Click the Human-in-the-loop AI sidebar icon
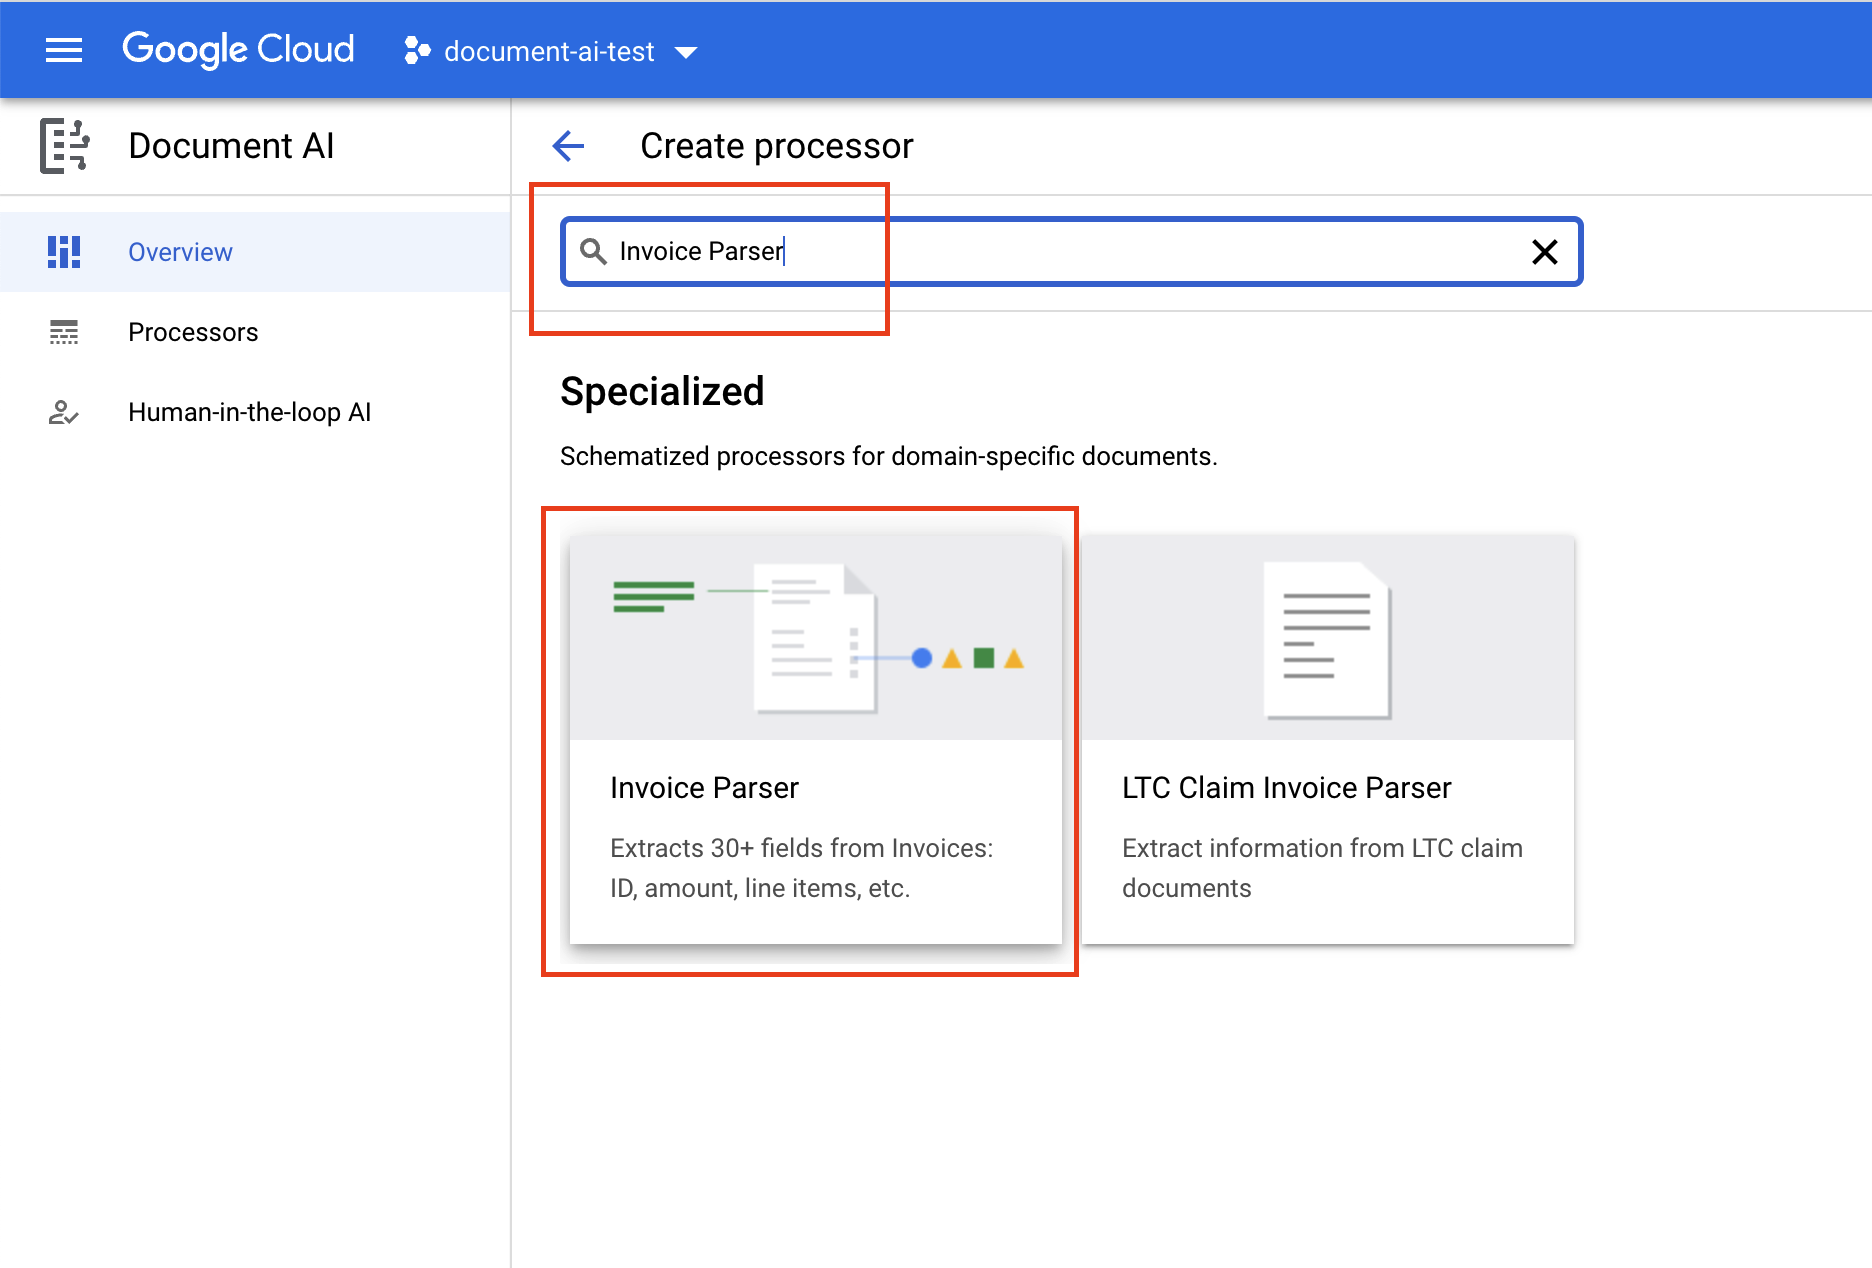This screenshot has width=1872, height=1268. click(63, 412)
